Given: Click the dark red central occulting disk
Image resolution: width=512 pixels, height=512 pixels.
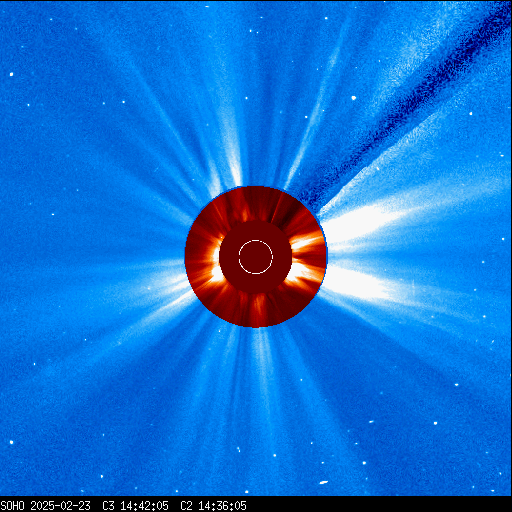Looking at the screenshot, I should point(256,257).
